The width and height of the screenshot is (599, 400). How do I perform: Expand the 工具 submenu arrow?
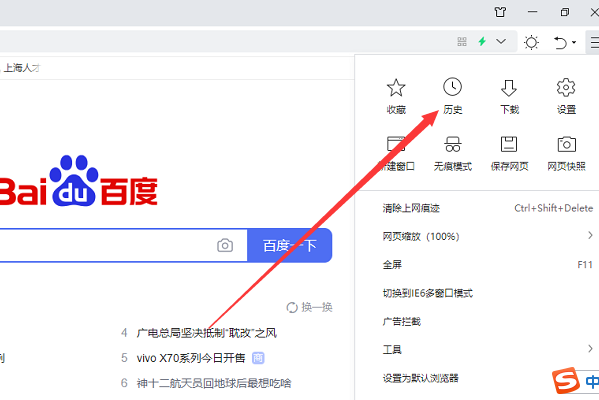(590, 348)
